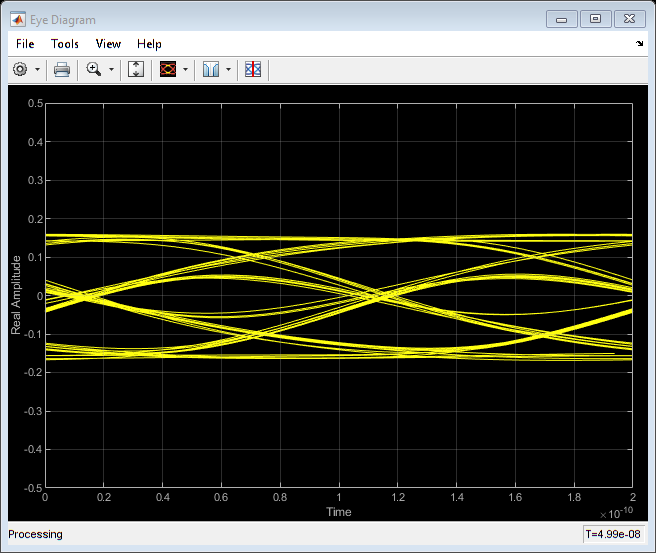Select the eye diagram line plot icon
Viewport: 656px width, 553px height.
coord(168,69)
